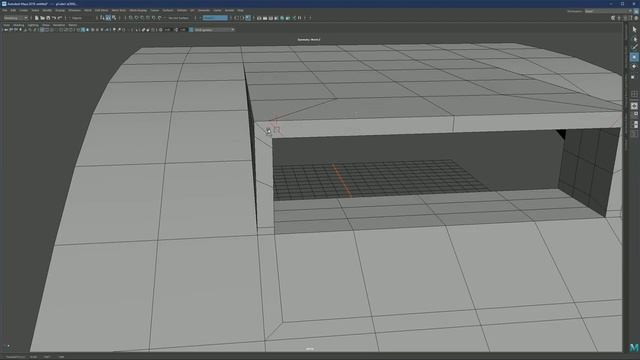This screenshot has height=360, width=640.
Task: Open the viewport View panel menu
Action: pyautogui.click(x=7, y=25)
